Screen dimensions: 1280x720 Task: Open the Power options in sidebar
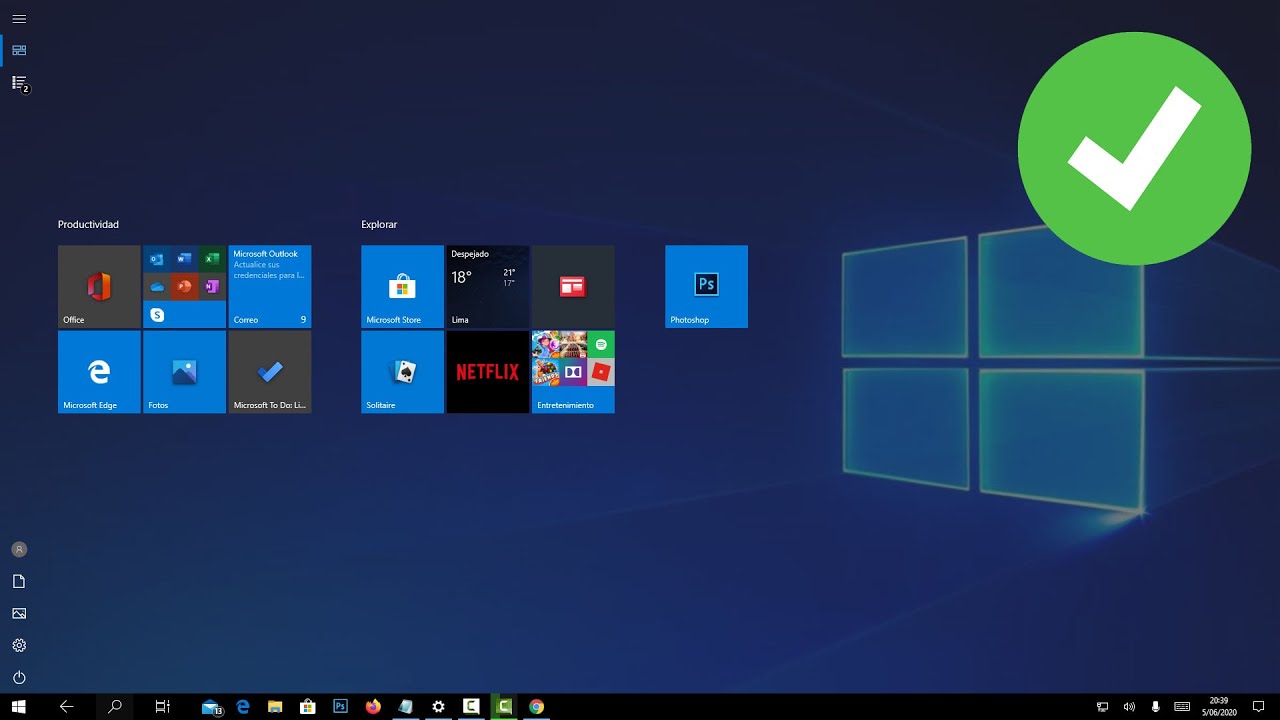[19, 677]
